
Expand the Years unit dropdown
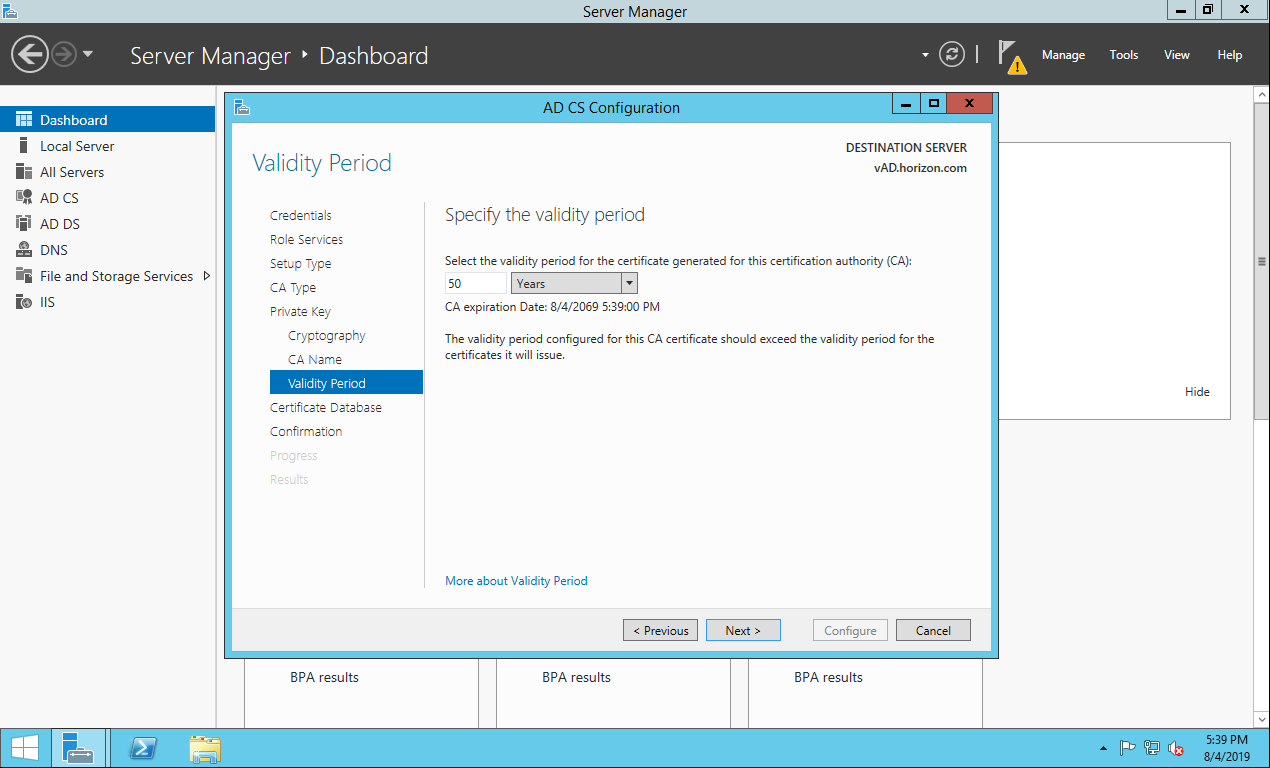pos(629,284)
